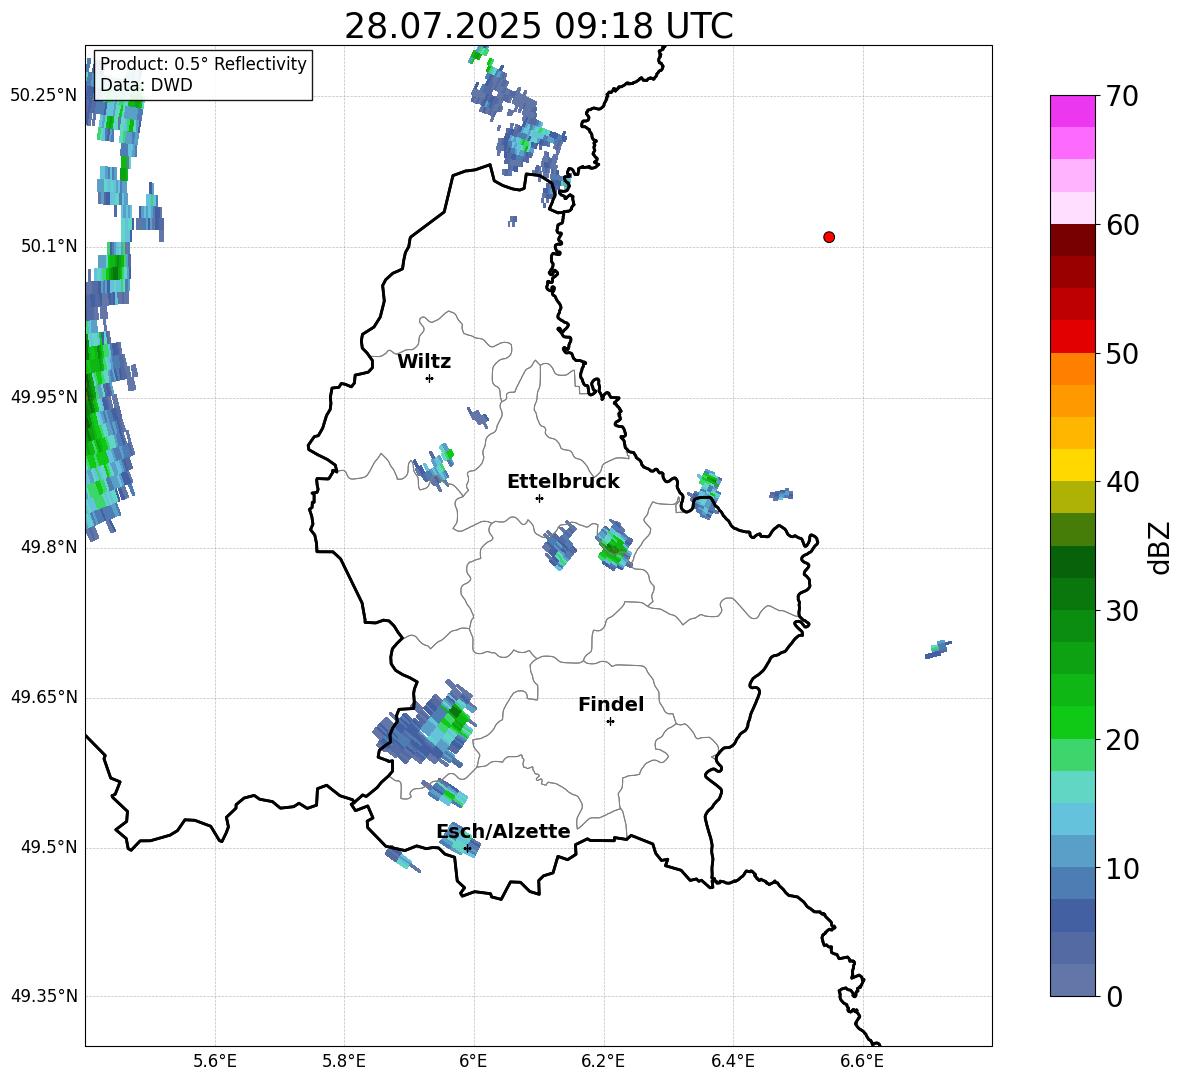Click the 49.8°N latitude label
This screenshot has width=1184, height=1081.
[x=49, y=547]
